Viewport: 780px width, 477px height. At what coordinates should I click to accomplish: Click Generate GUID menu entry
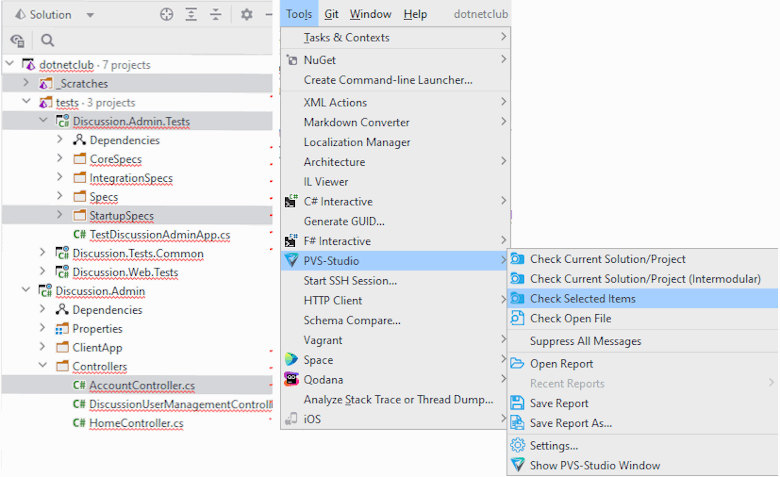[x=343, y=221]
